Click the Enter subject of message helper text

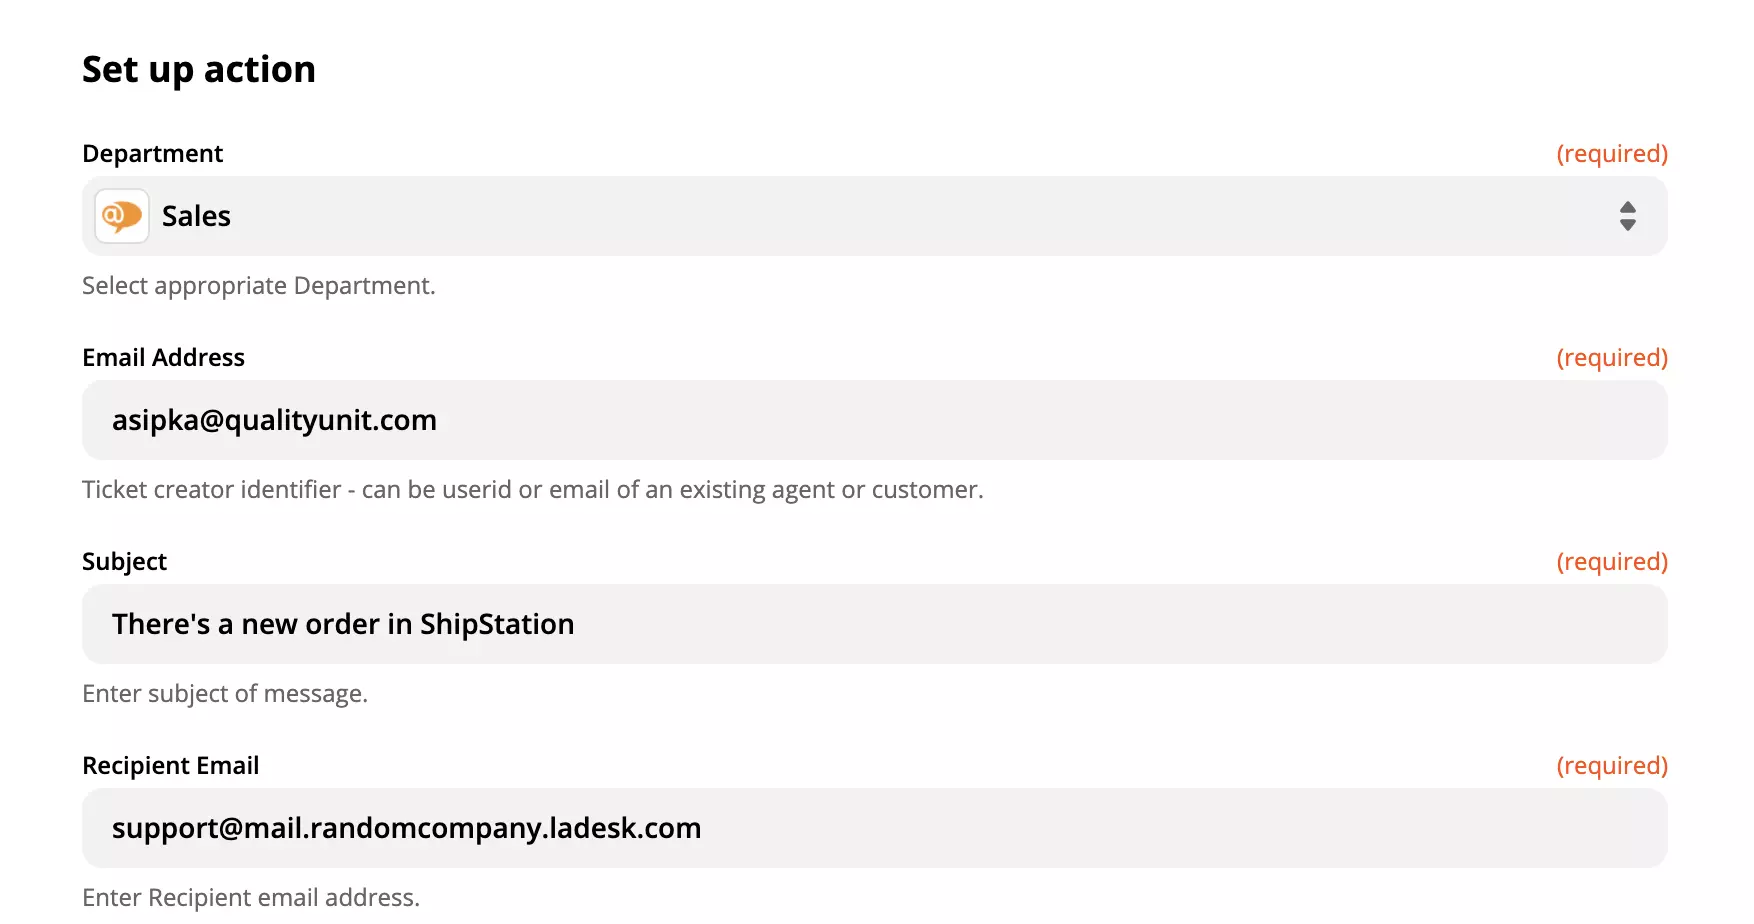pyautogui.click(x=224, y=693)
